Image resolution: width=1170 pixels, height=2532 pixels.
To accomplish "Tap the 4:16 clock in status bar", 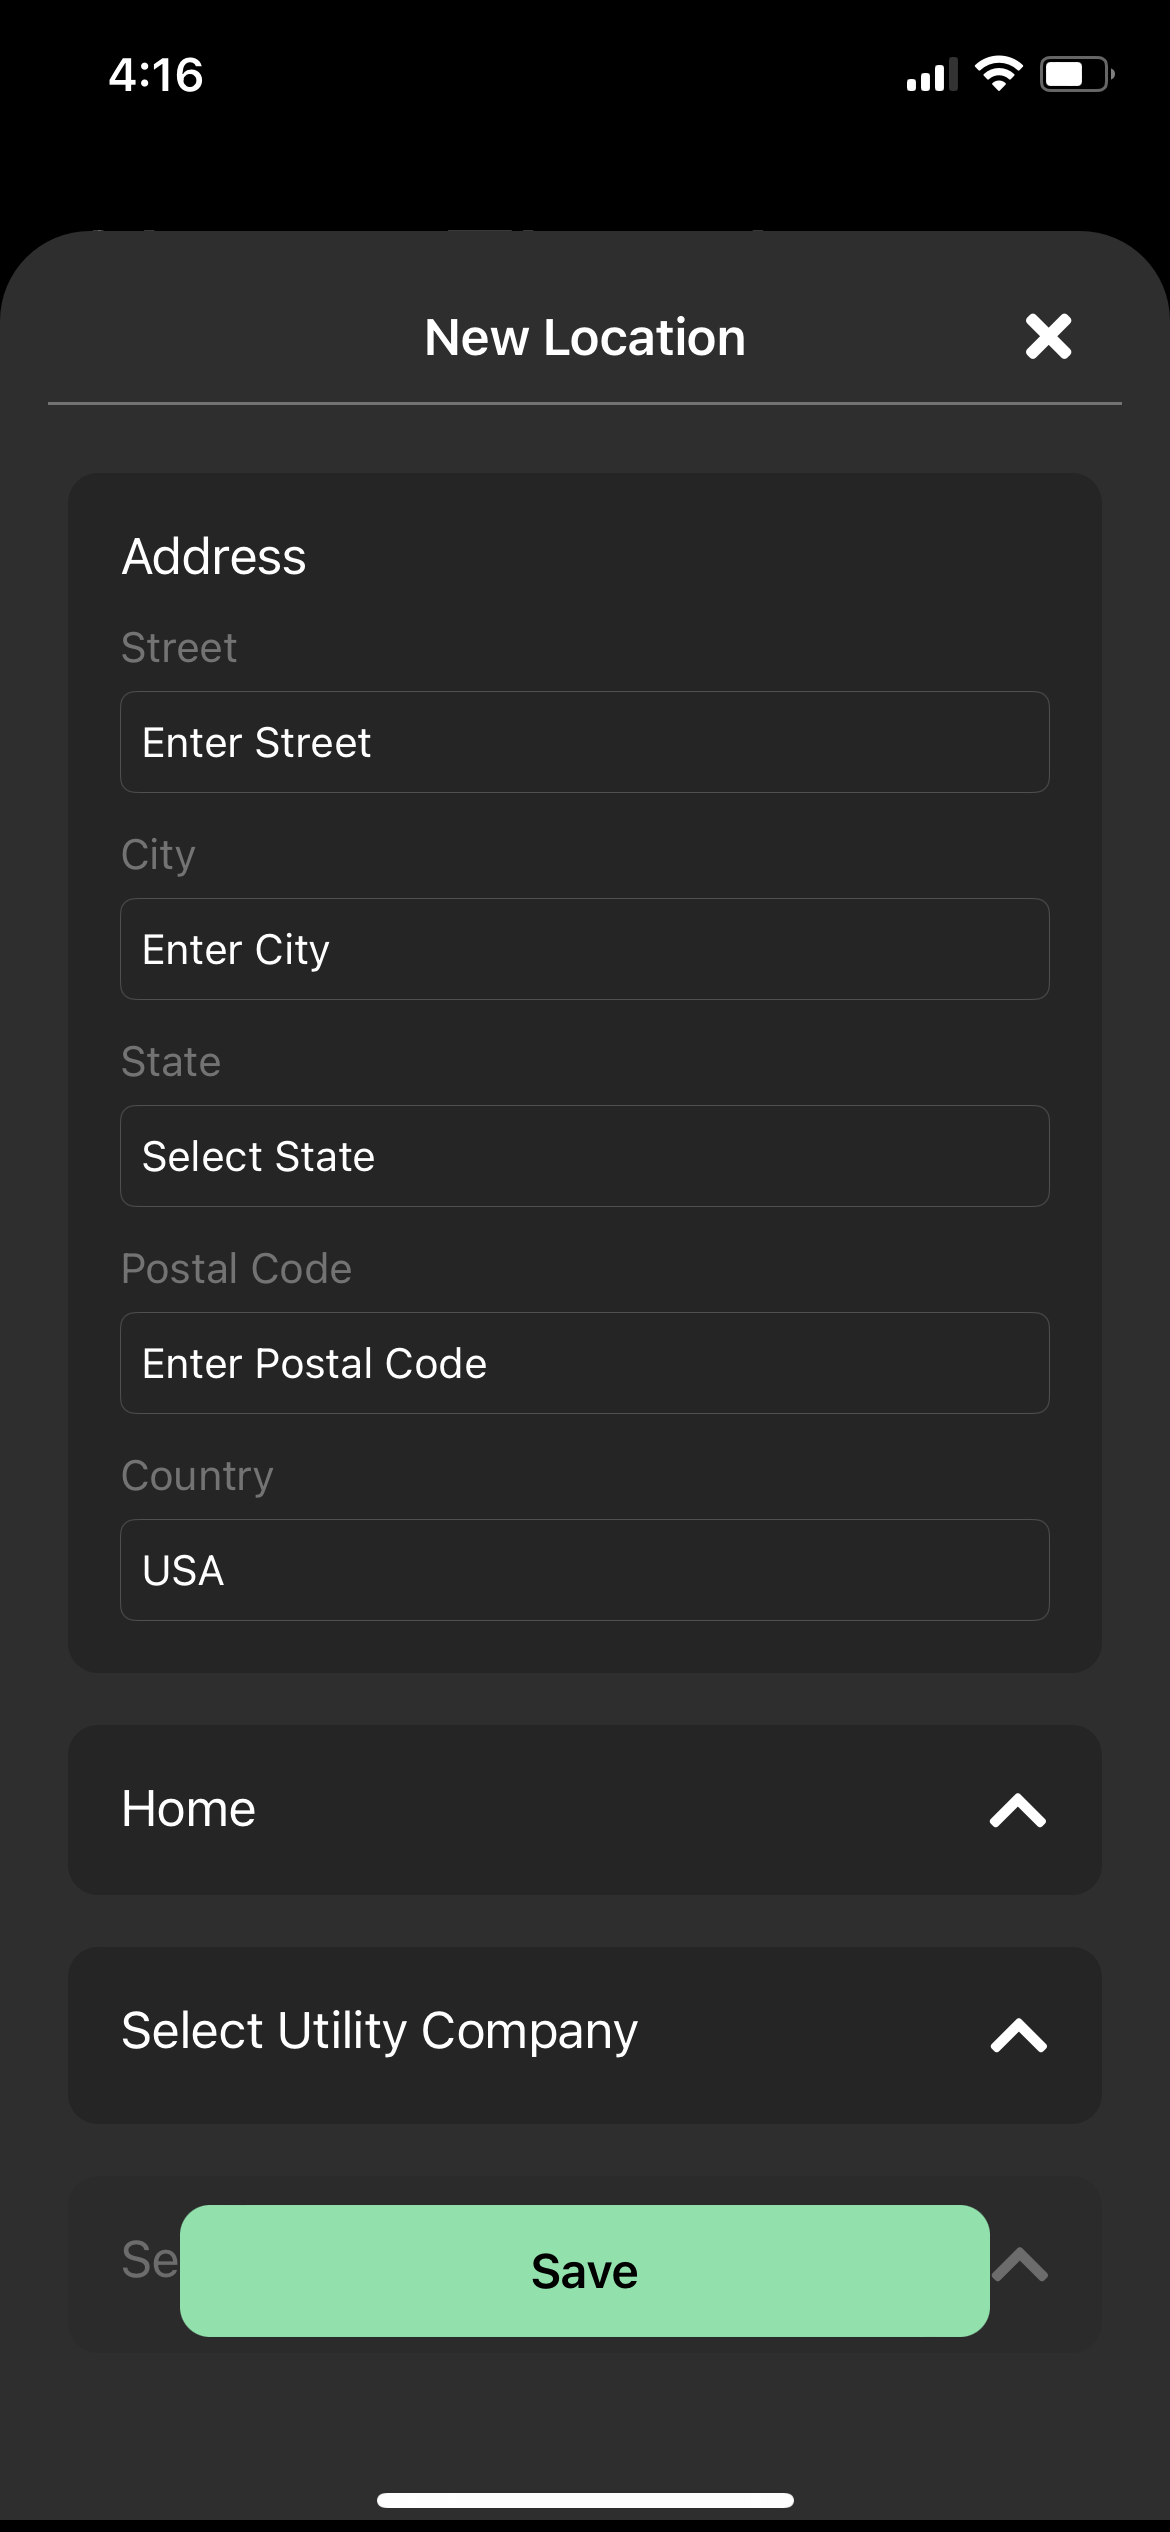I will tap(156, 75).
